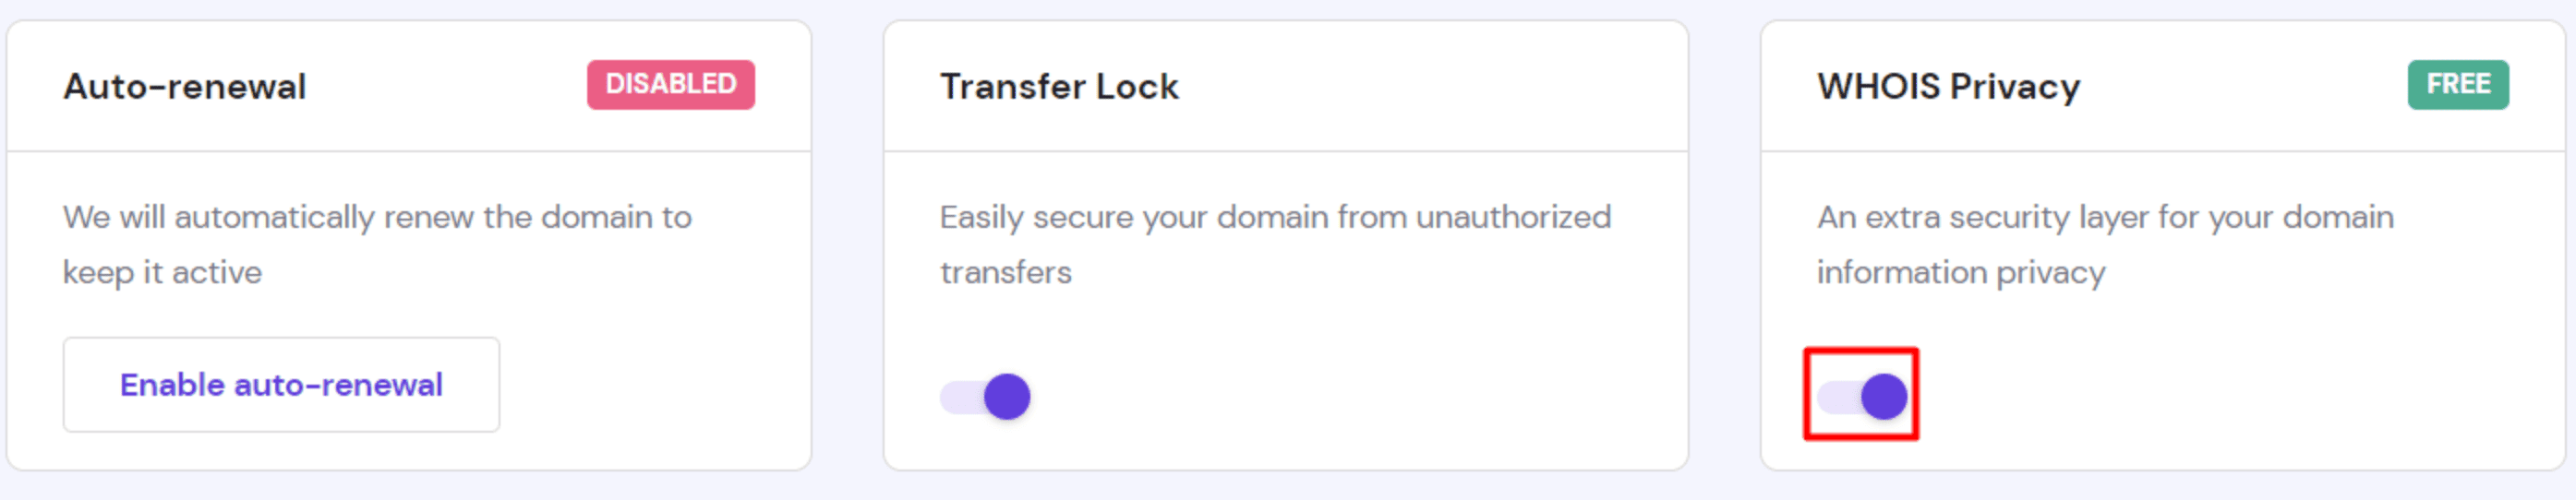Select the Auto-renewal card heading
The width and height of the screenshot is (2576, 500).
click(x=185, y=87)
